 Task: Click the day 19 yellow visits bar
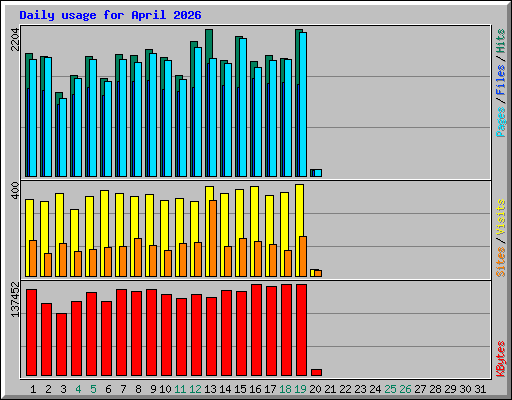point(299,210)
